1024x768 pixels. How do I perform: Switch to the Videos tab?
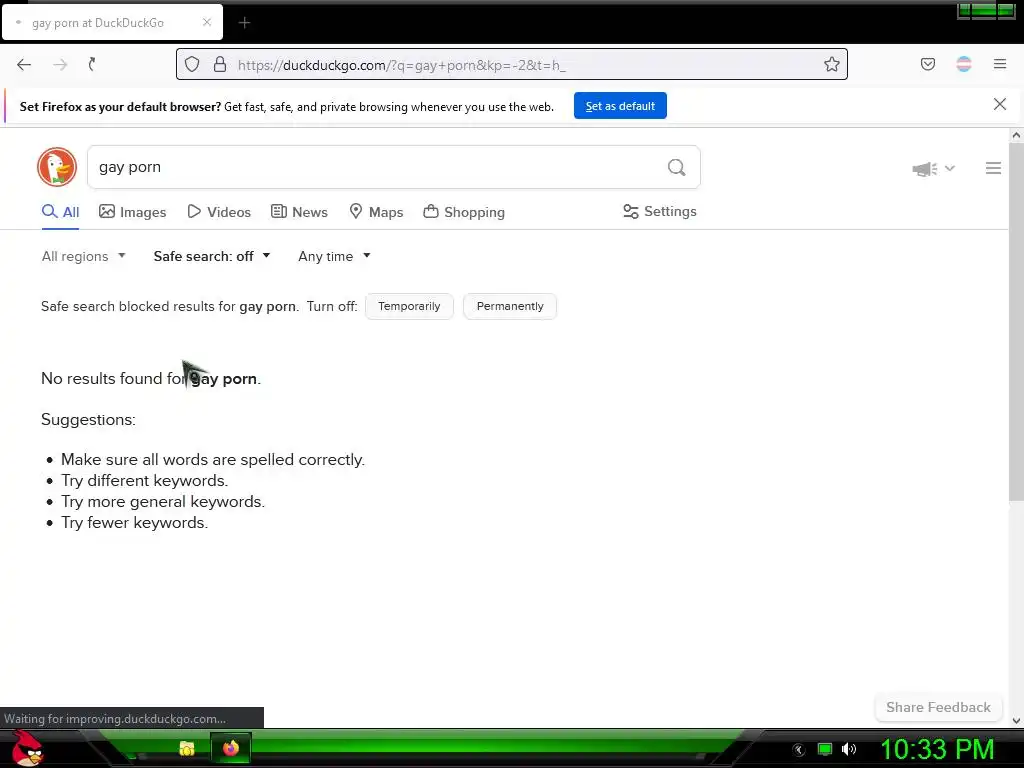click(x=219, y=212)
